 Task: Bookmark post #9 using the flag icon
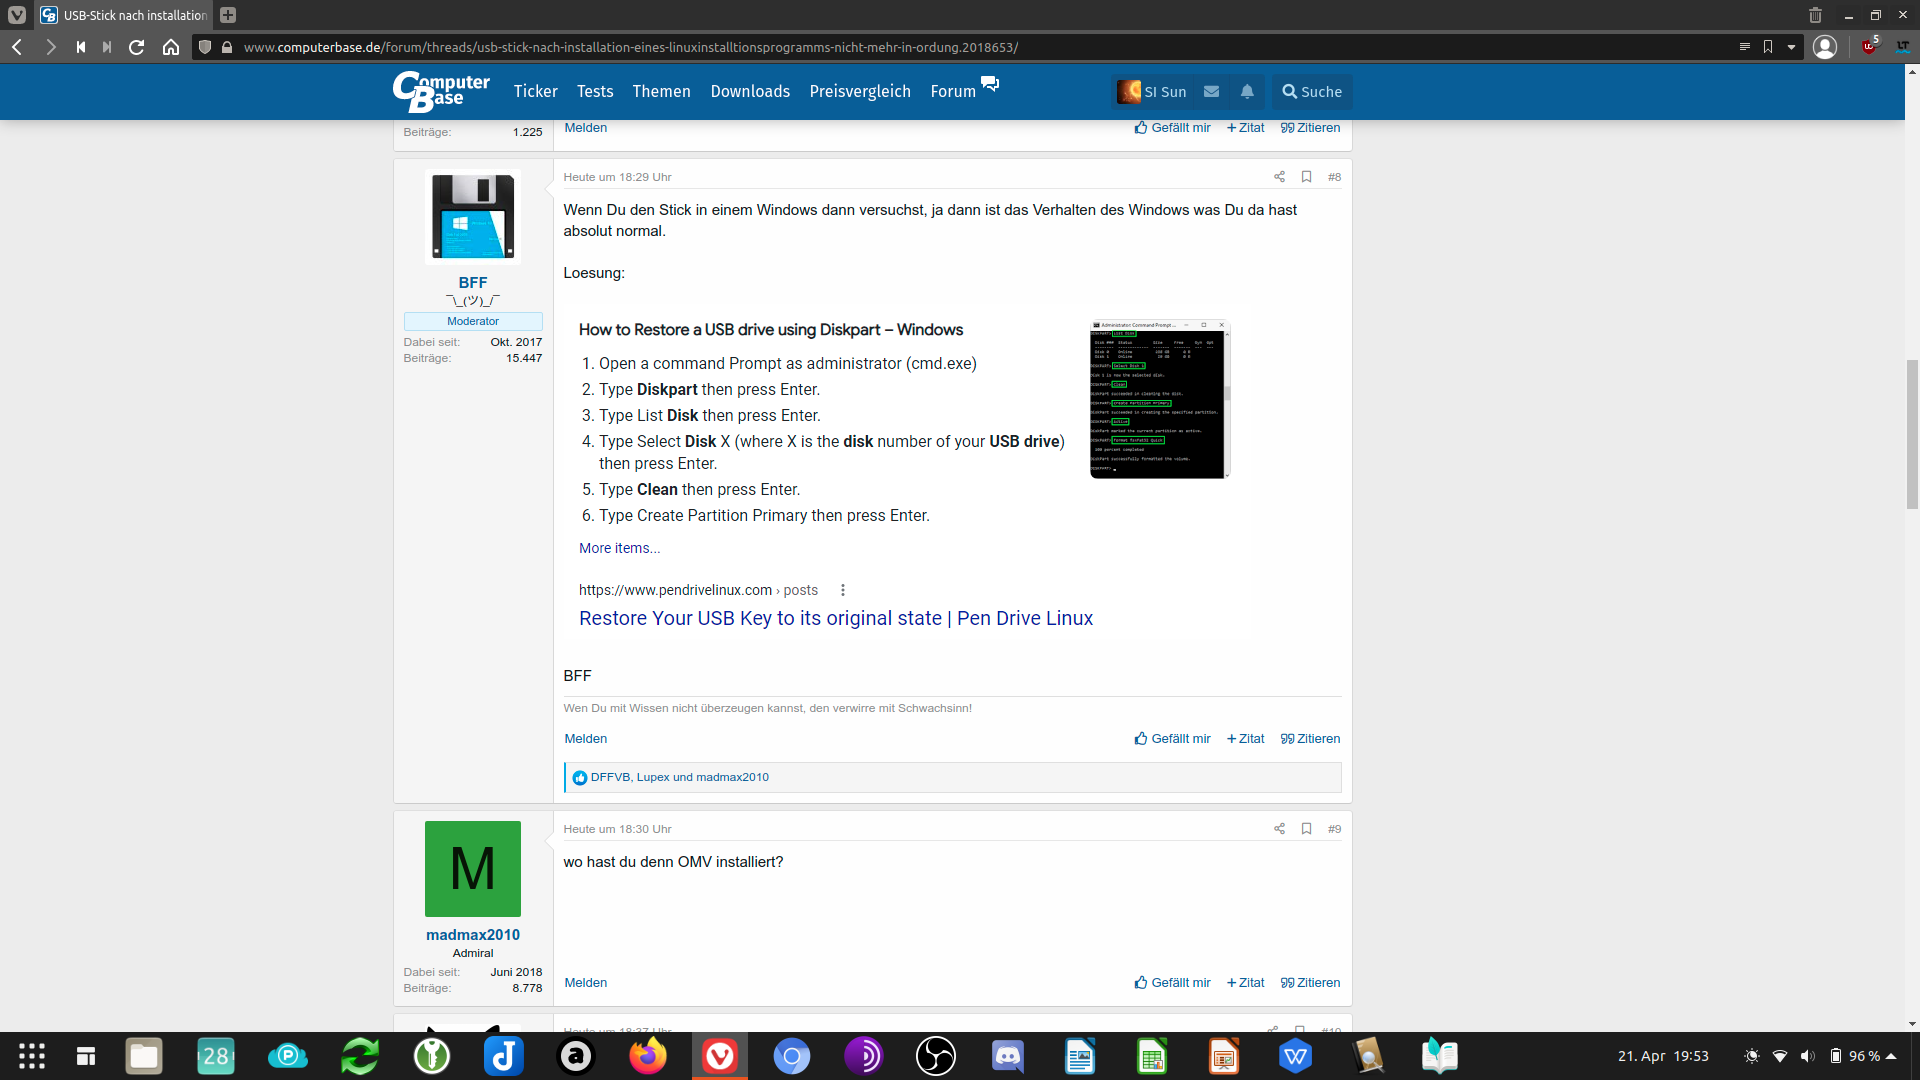(x=1306, y=828)
